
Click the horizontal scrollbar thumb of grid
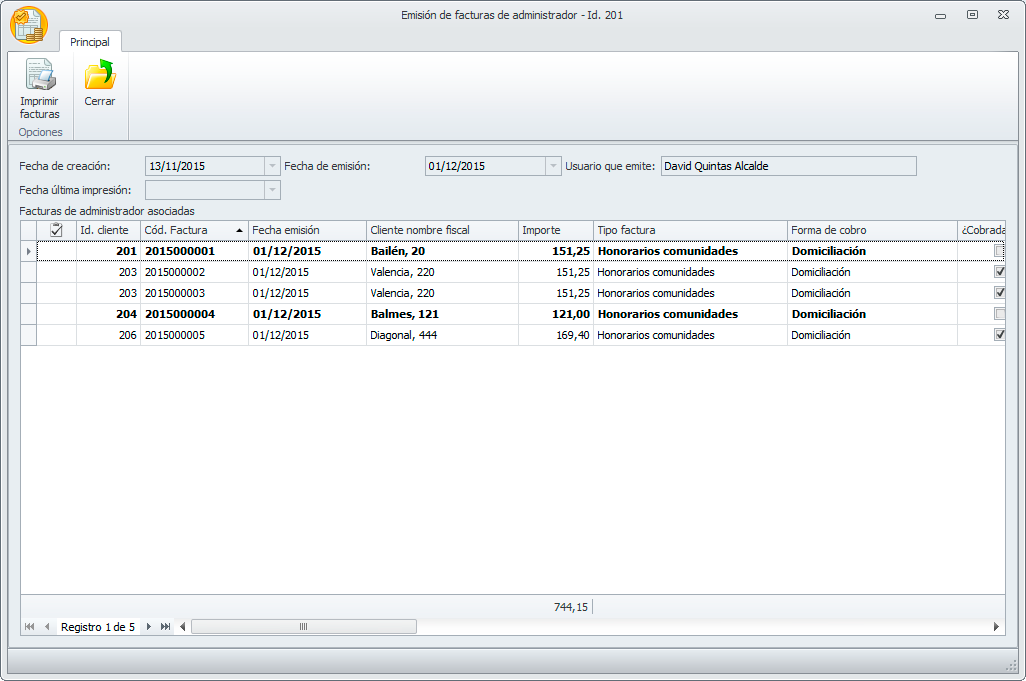tap(303, 627)
